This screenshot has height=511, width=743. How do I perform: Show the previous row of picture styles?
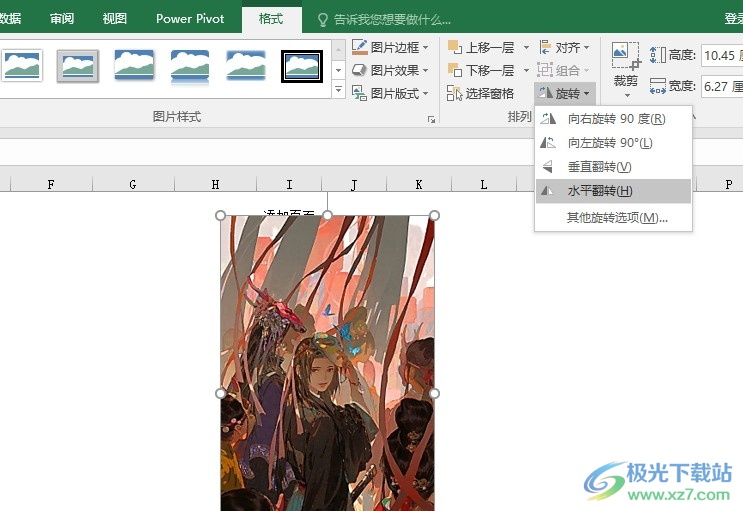click(338, 51)
